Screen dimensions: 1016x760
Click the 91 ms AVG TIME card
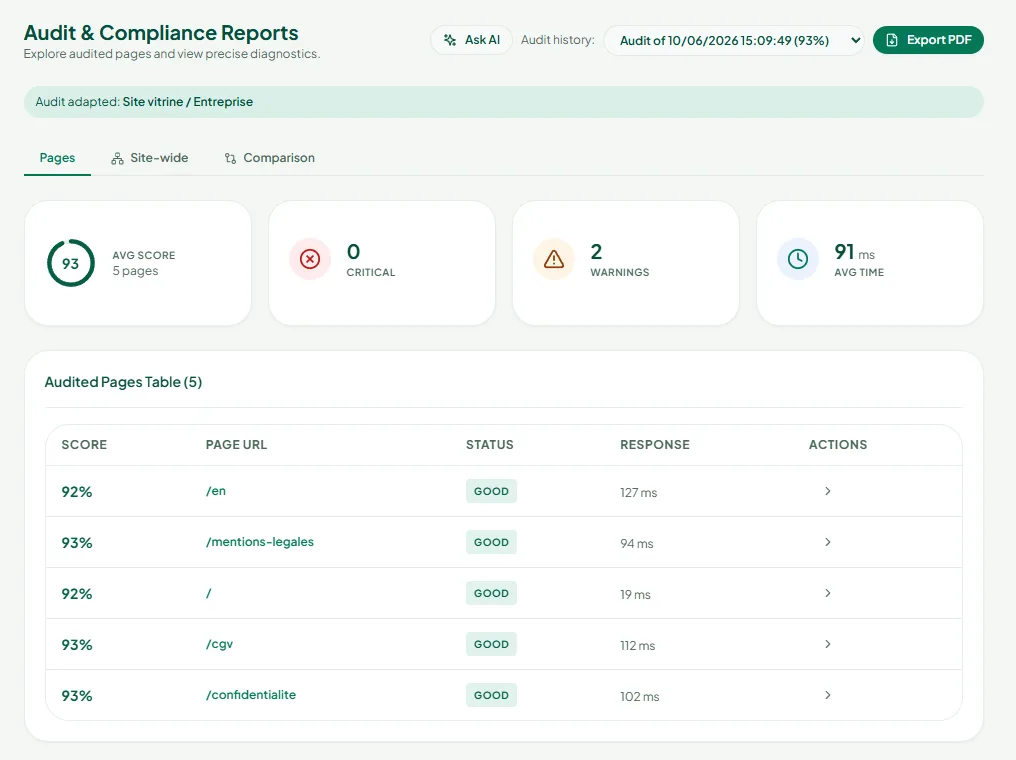click(x=870, y=263)
